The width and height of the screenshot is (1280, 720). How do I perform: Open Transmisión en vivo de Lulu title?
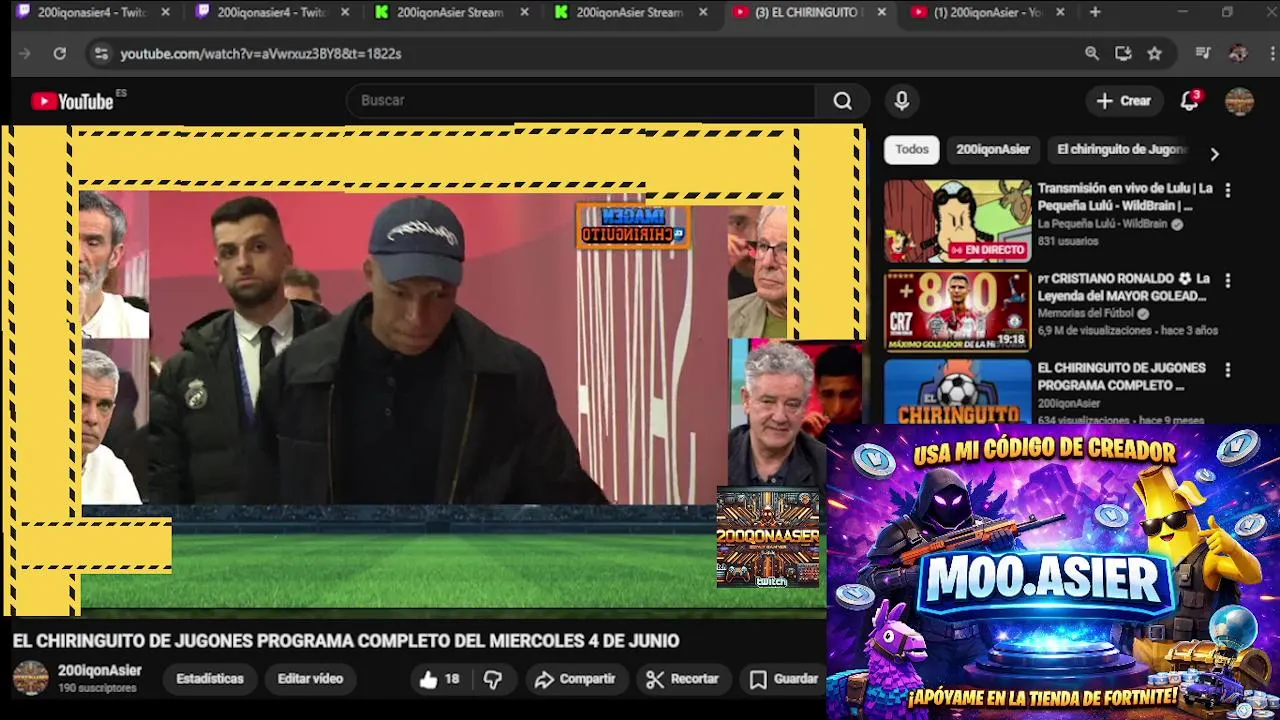pos(1125,197)
